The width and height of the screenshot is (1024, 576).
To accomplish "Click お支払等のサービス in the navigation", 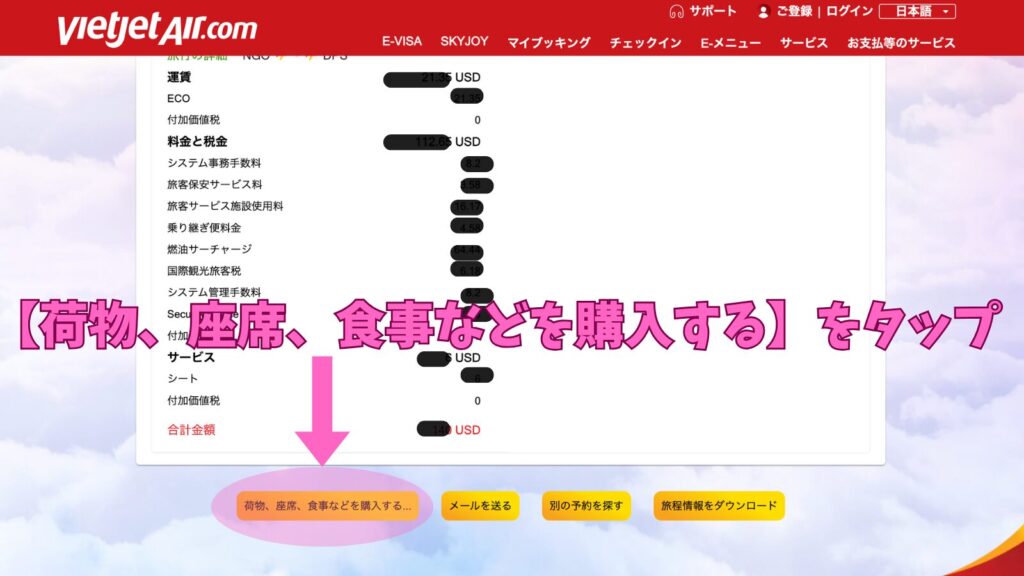I will pos(900,43).
